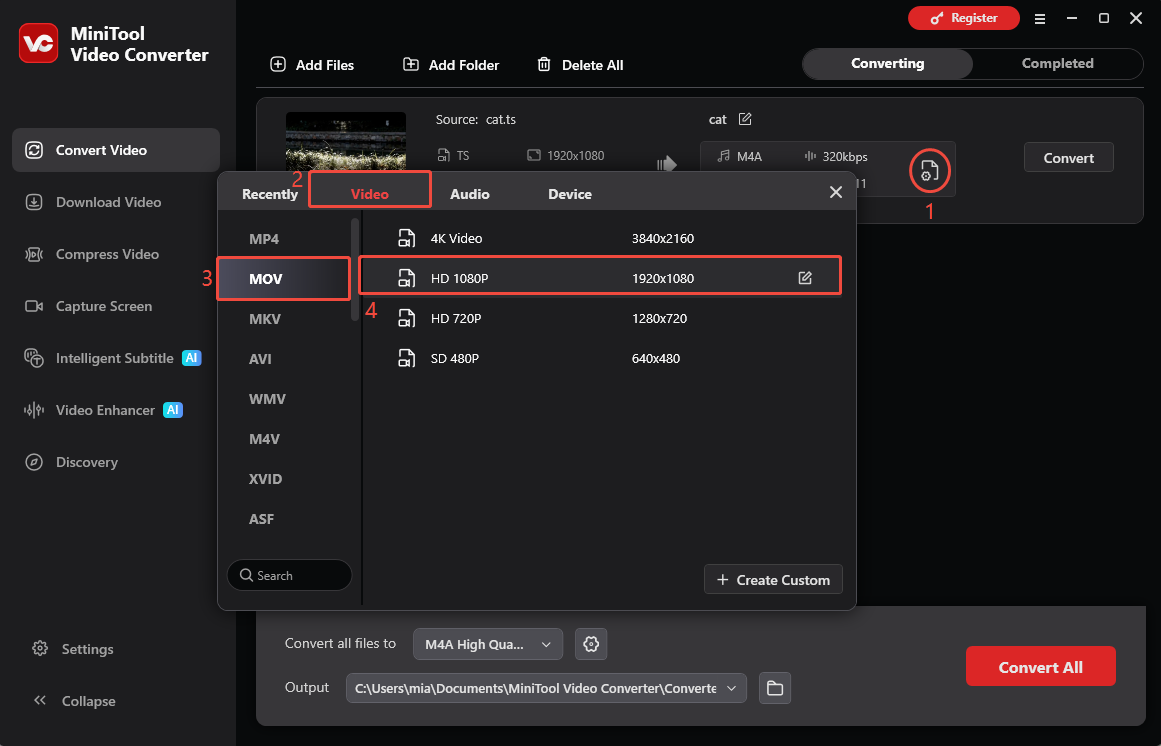
Task: Expand the M4A High Quality format dropdown
Action: point(488,644)
